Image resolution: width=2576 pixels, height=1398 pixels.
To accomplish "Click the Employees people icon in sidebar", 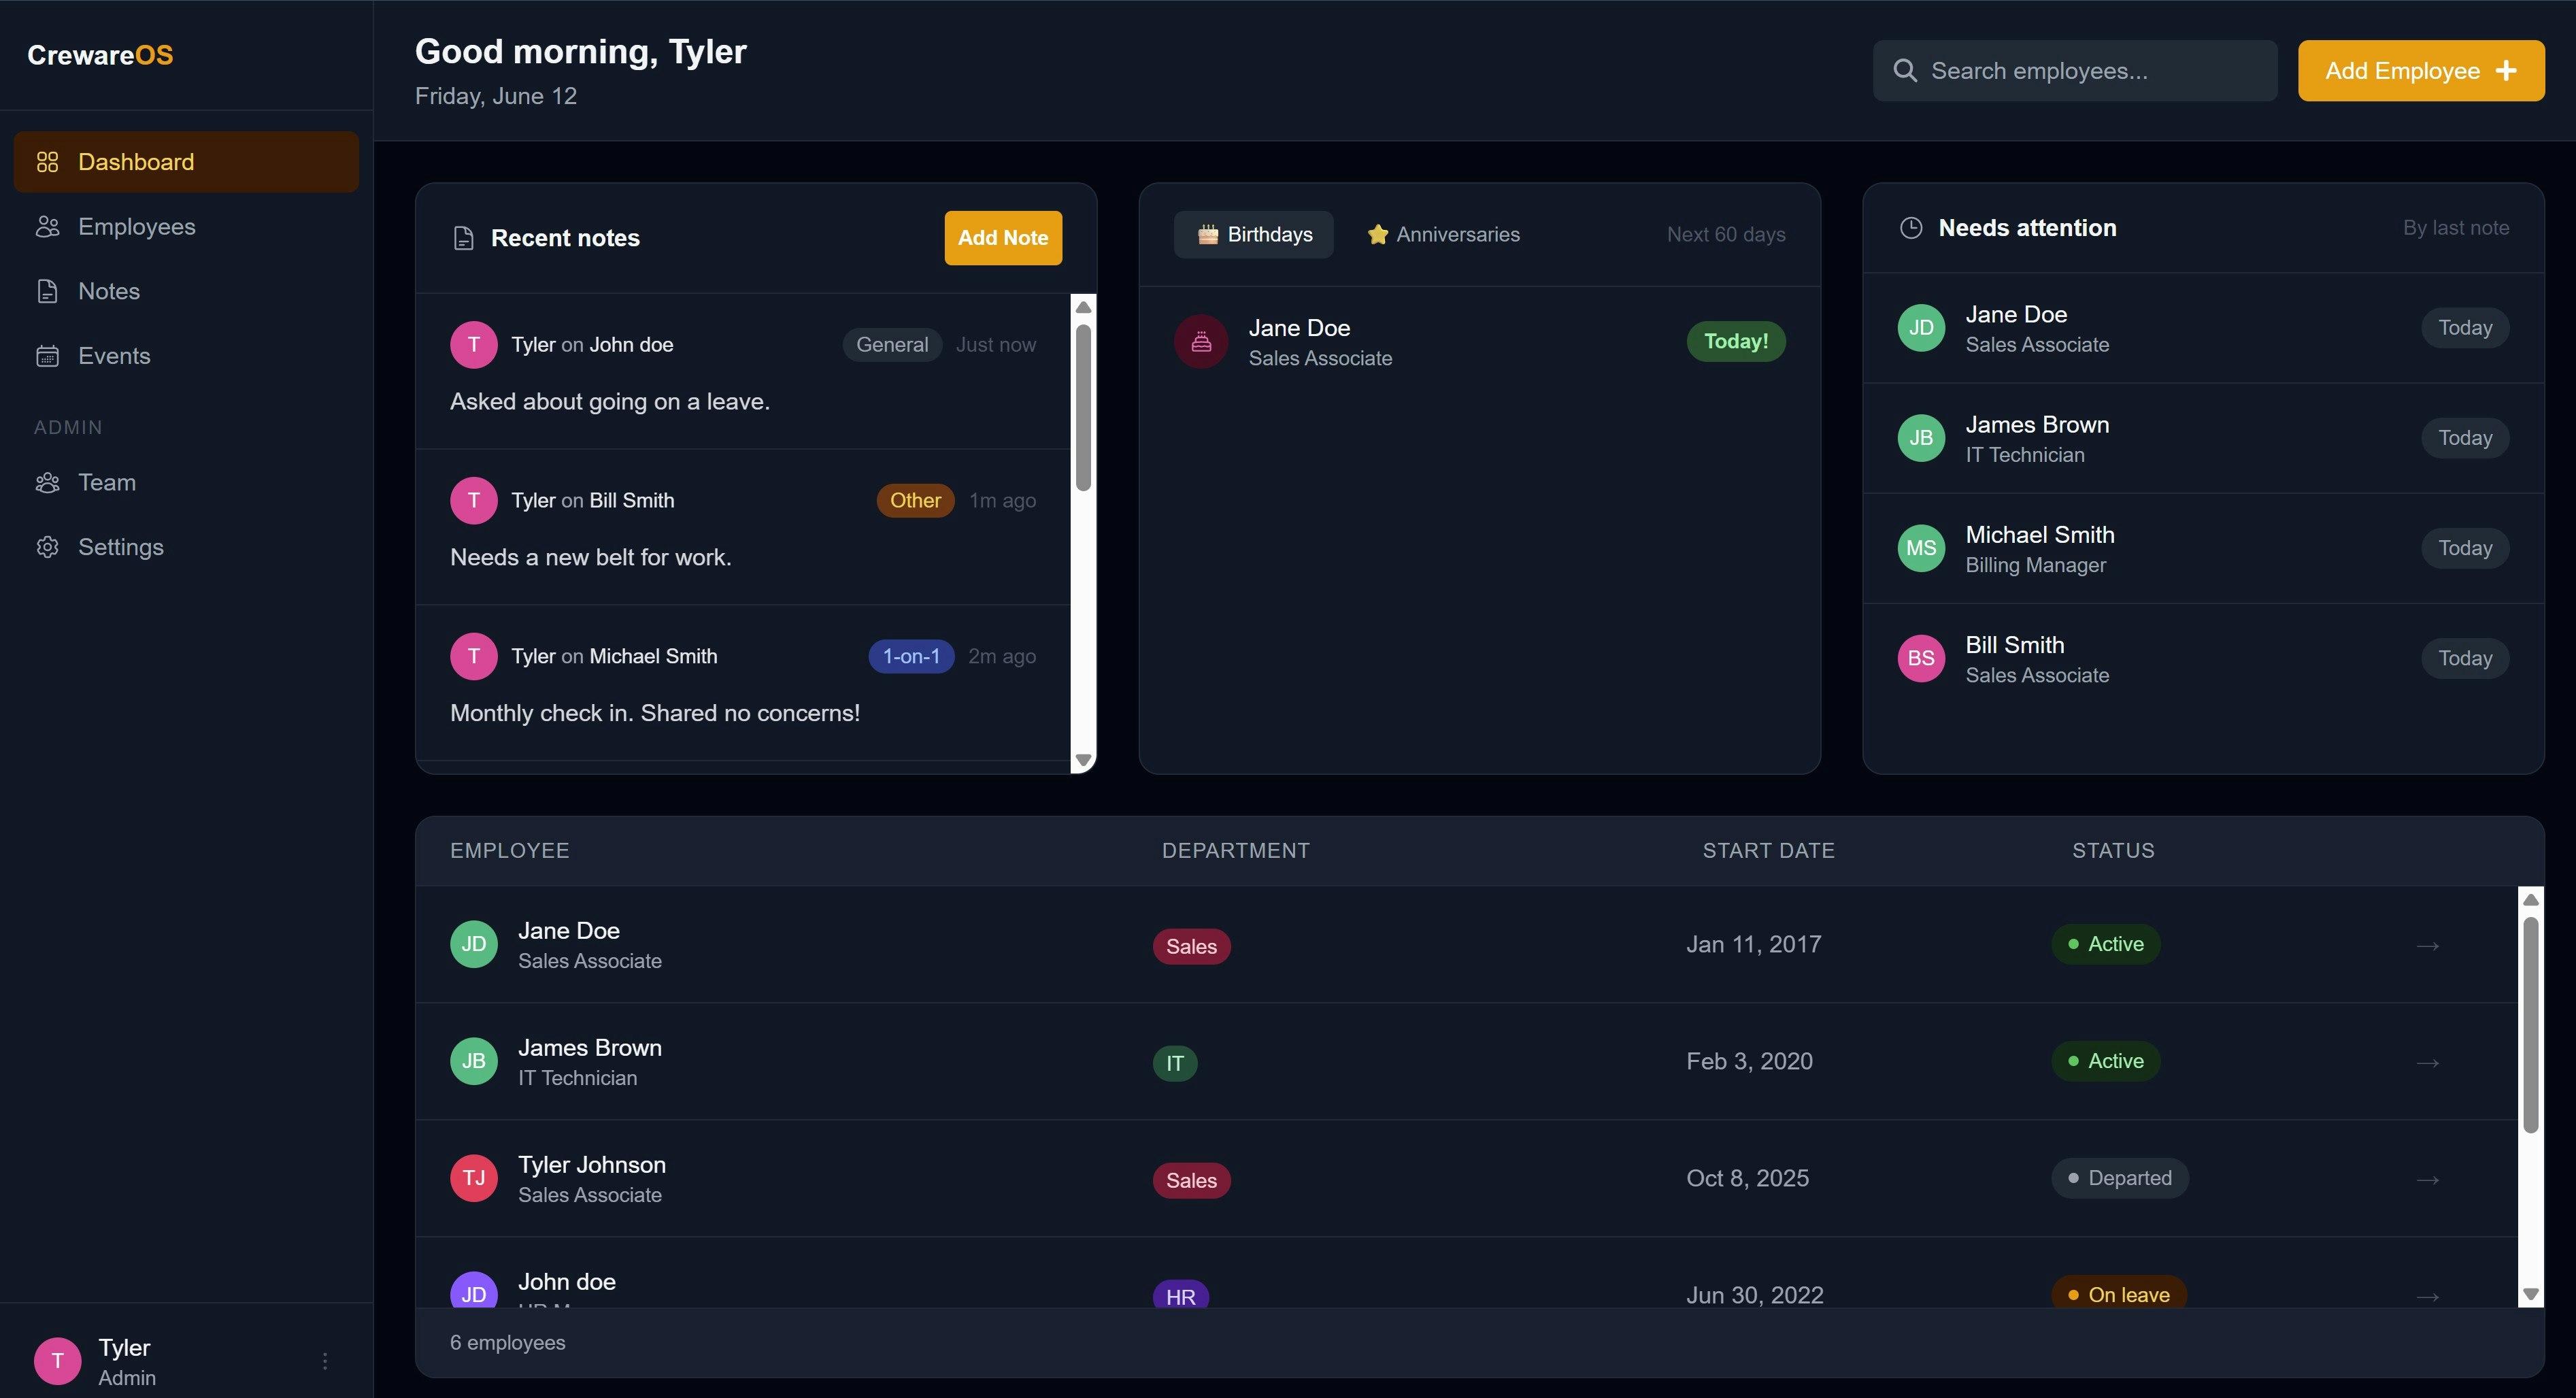I will pos(47,227).
